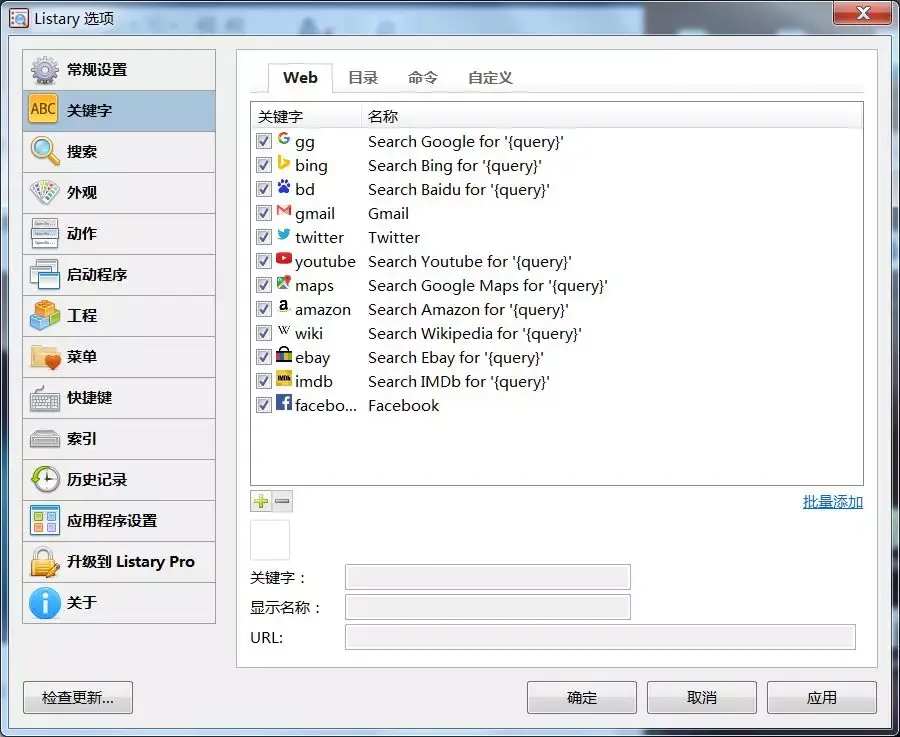Toggle the wiki keyword checkbox

tap(263, 333)
